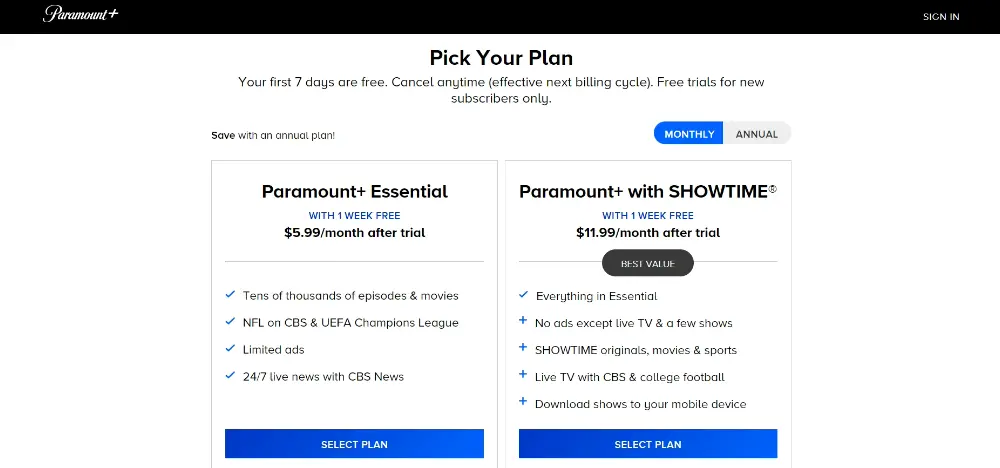This screenshot has height=468, width=1000.
Task: Click checkmark beside Everything in Essential
Action: (x=524, y=295)
